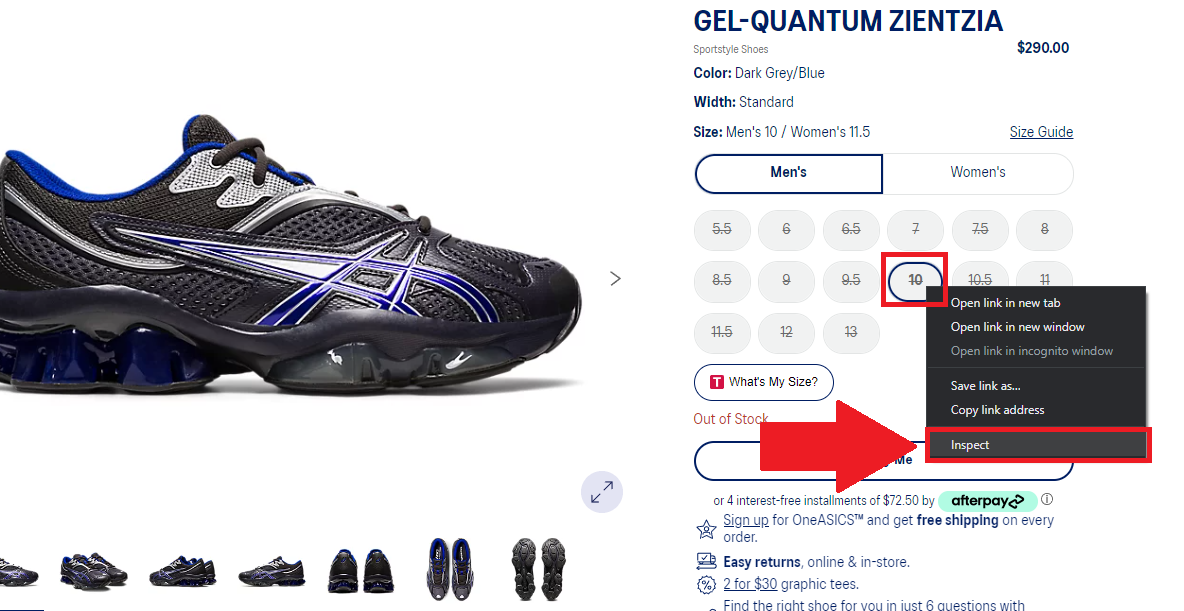The image size is (1184, 611).
Task: Select Open link in new tab
Action: click(x=1005, y=303)
